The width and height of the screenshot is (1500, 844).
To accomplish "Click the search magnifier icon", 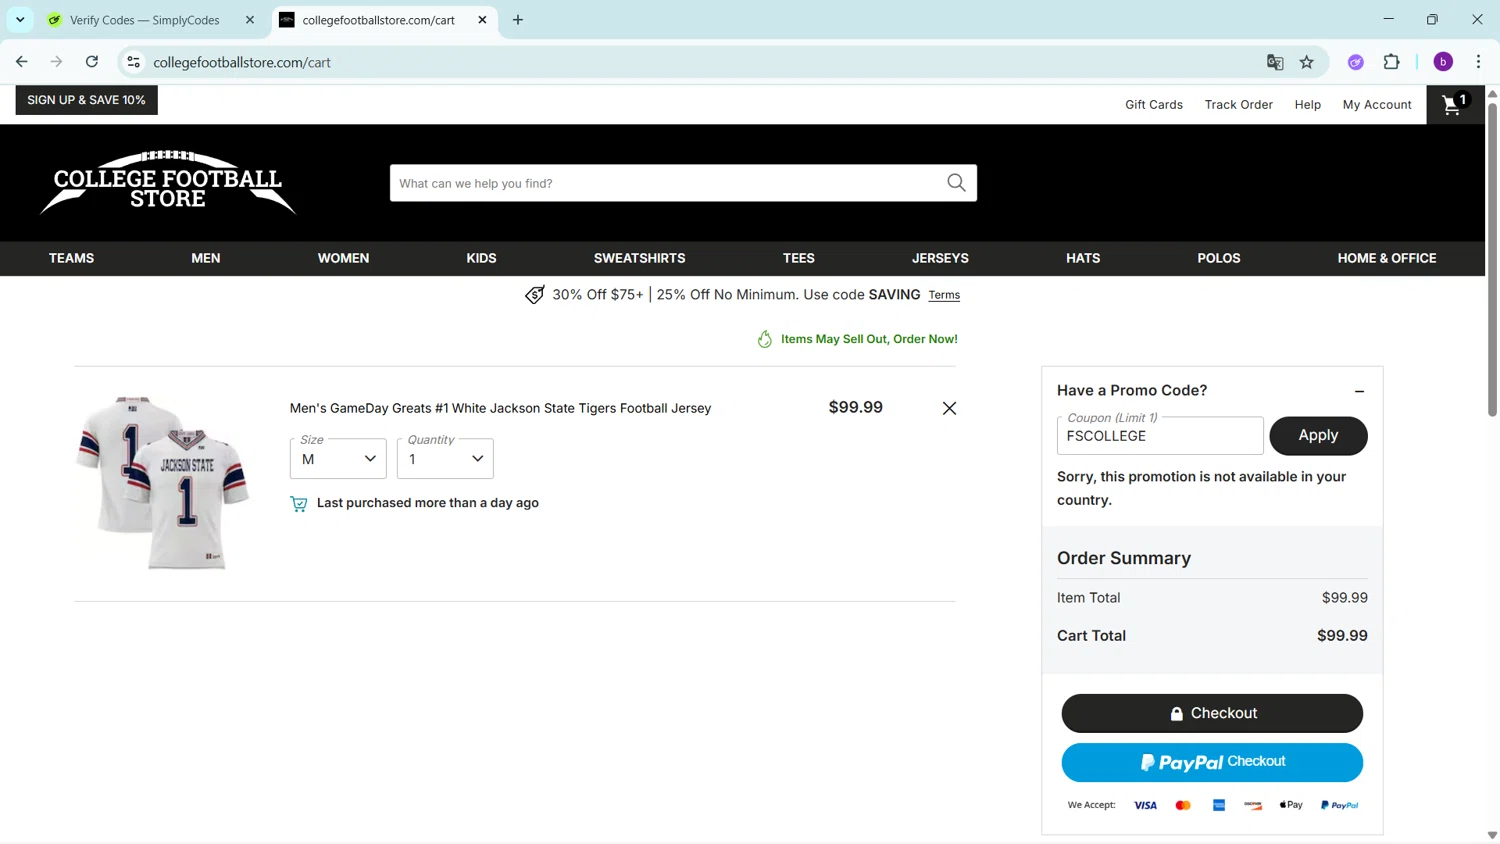I will 956,183.
